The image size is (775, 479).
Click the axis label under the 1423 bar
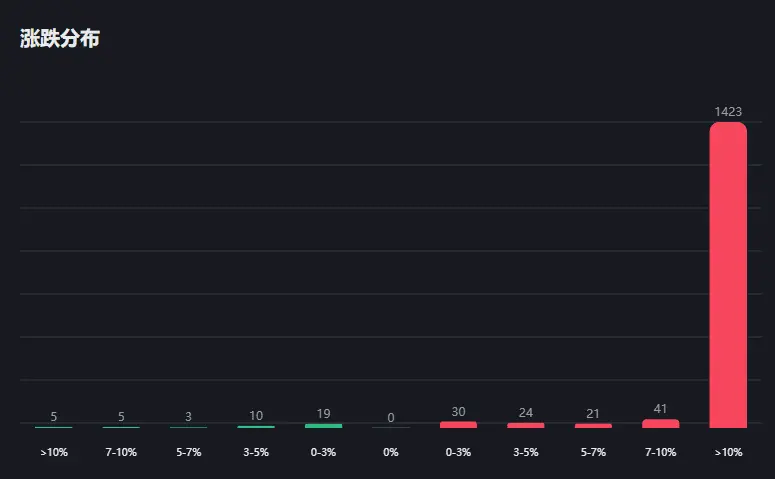tap(728, 452)
